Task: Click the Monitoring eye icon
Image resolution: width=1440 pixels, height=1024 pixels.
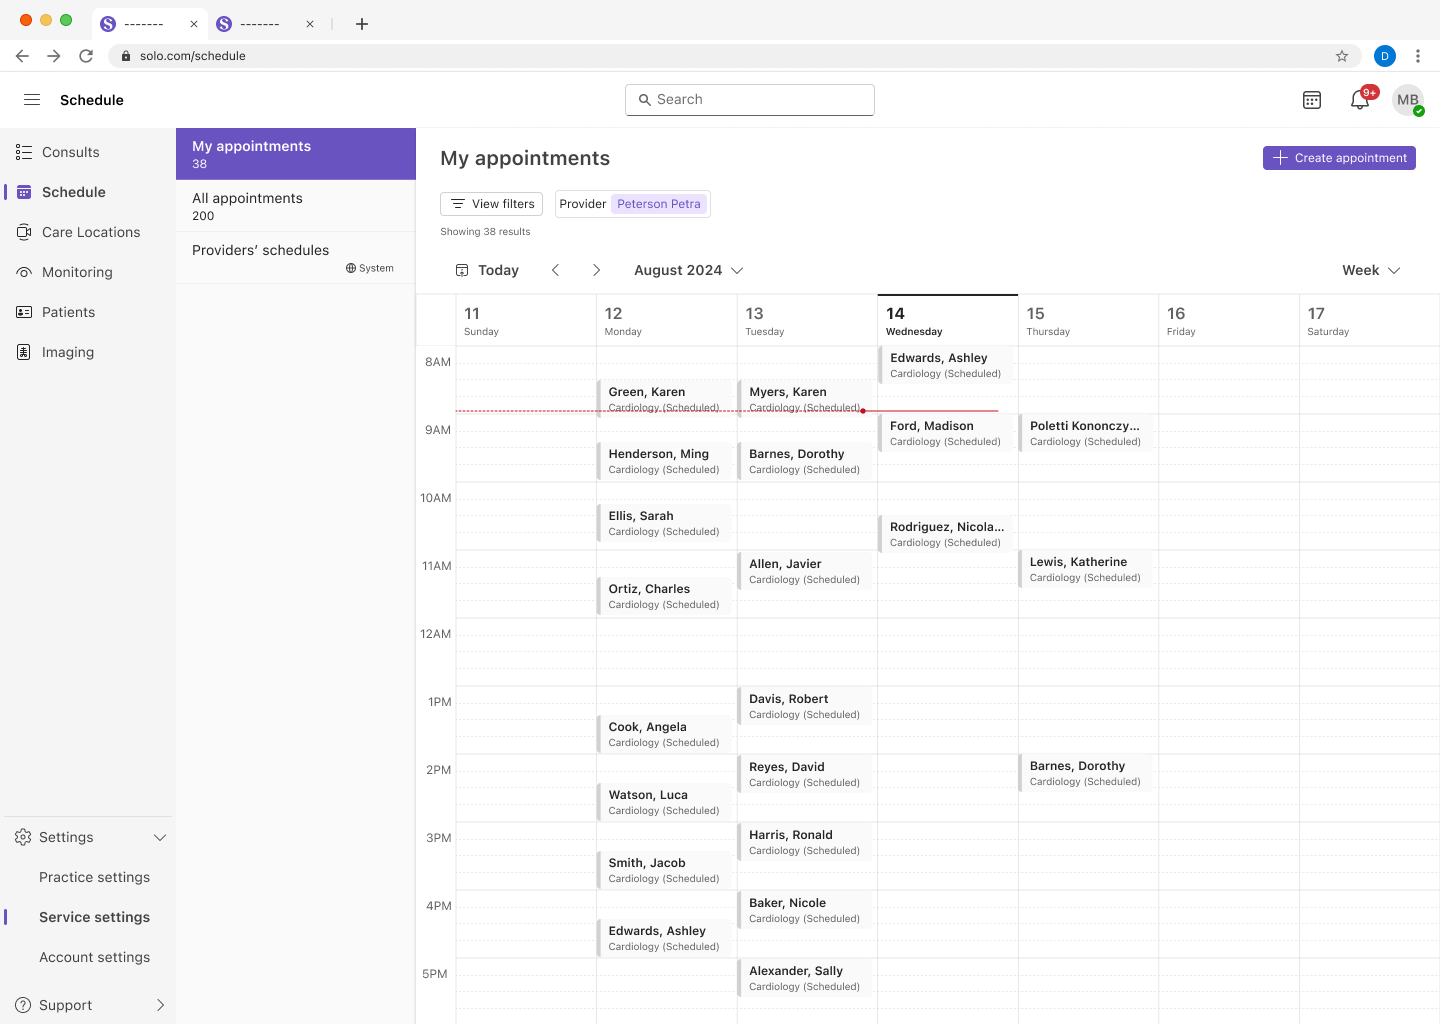Action: click(x=24, y=272)
